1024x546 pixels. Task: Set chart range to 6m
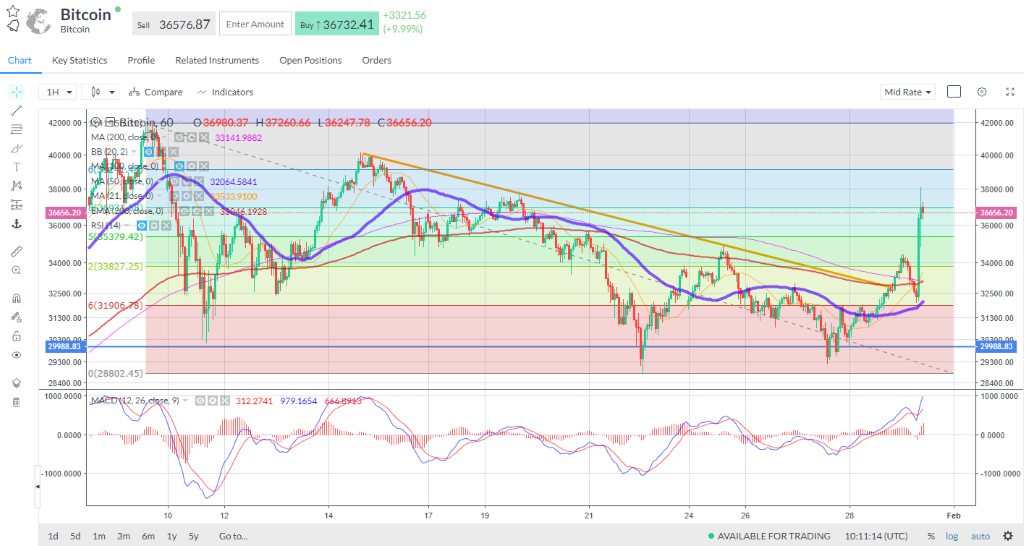click(148, 536)
